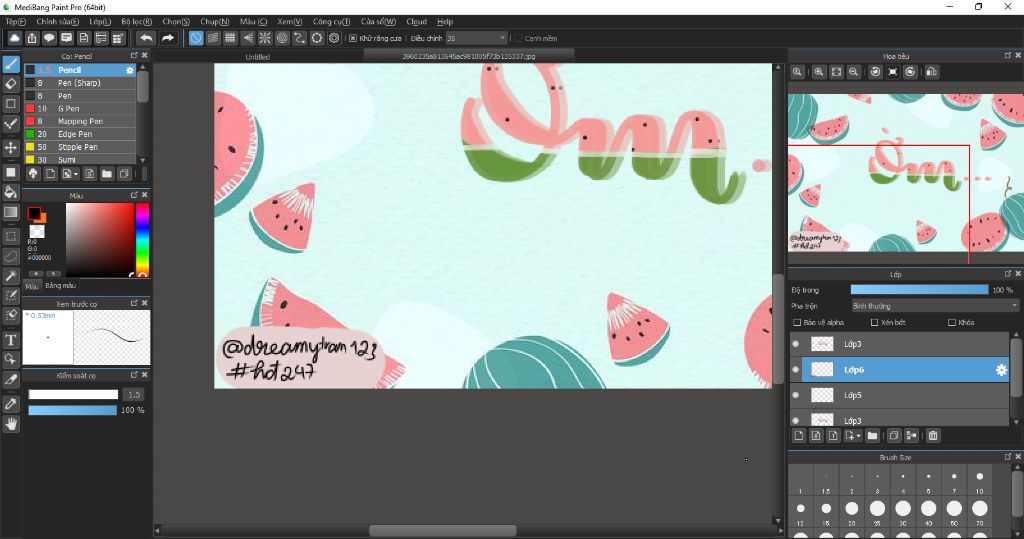Viewport: 1024px width, 539px height.
Task: Open the Cửa sổ menu
Action: 378,22
